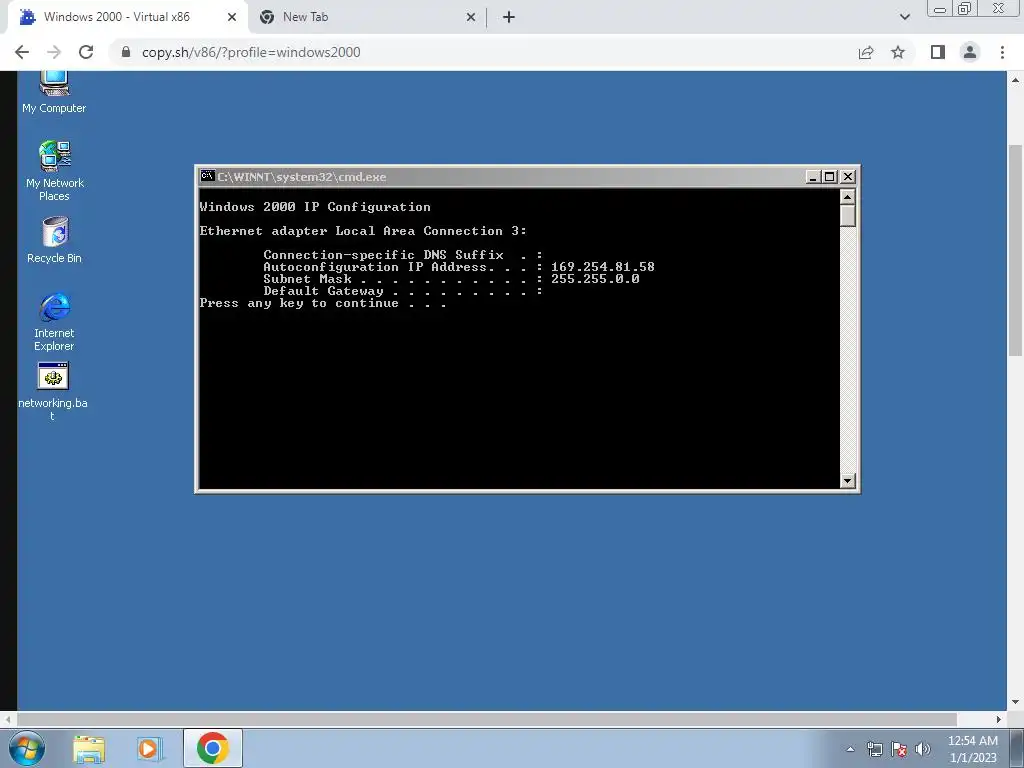The width and height of the screenshot is (1024, 768).
Task: Click the 'Default Gateway' line
Action: tap(403, 291)
